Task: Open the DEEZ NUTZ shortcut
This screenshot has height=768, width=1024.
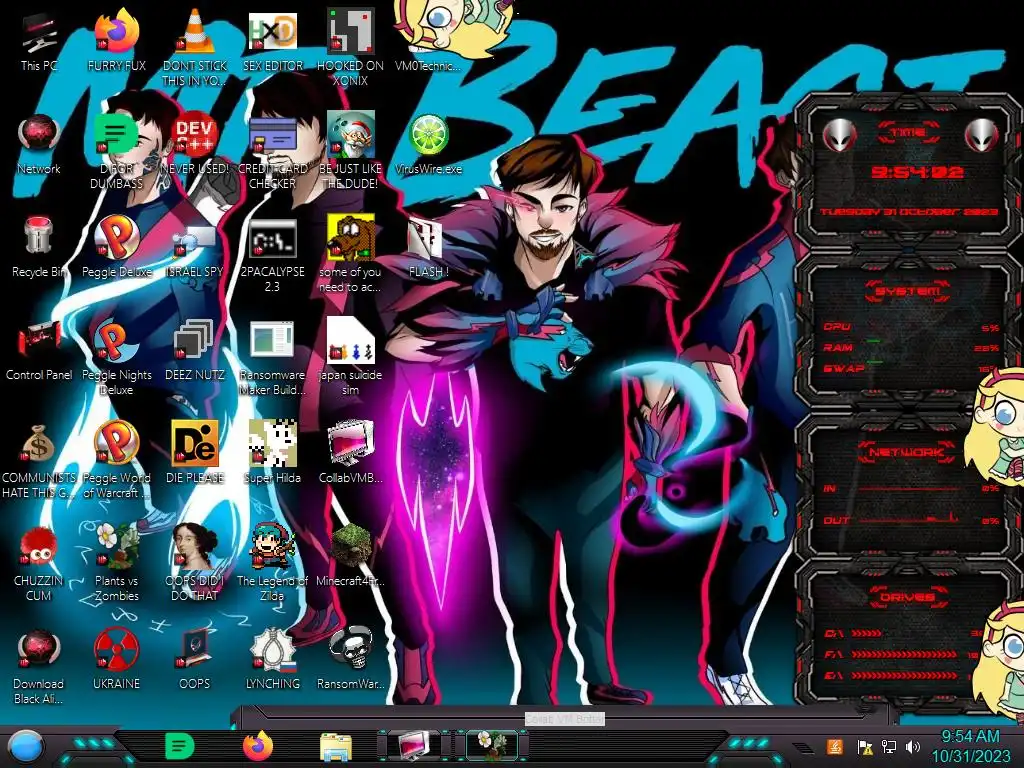Action: click(x=195, y=340)
